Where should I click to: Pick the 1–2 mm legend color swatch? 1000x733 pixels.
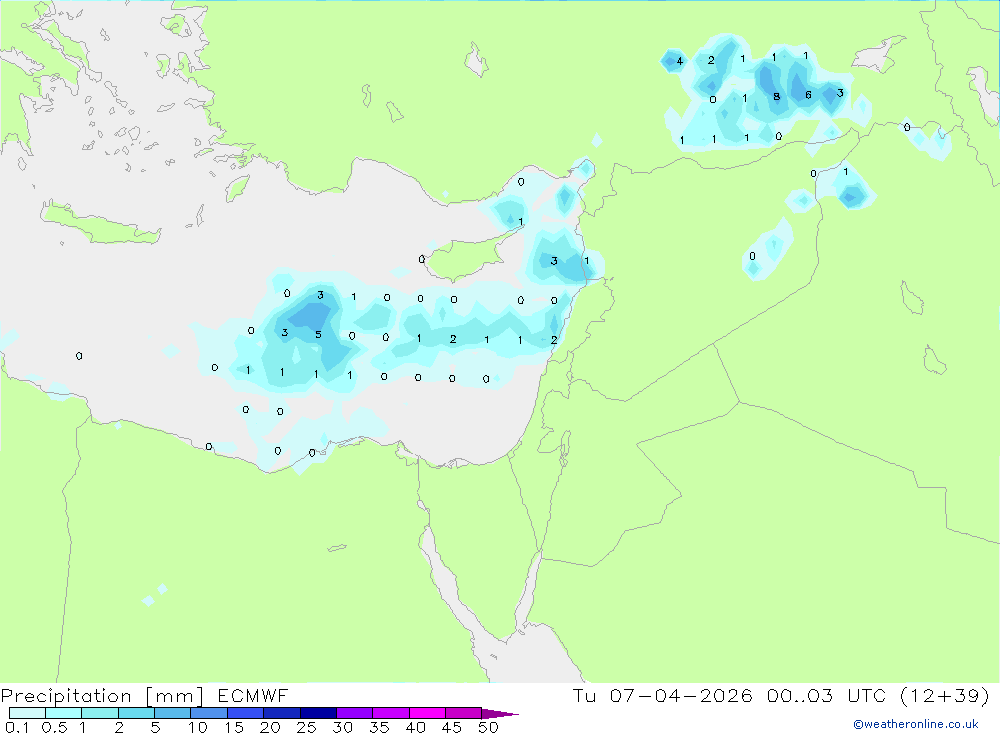[x=100, y=713]
